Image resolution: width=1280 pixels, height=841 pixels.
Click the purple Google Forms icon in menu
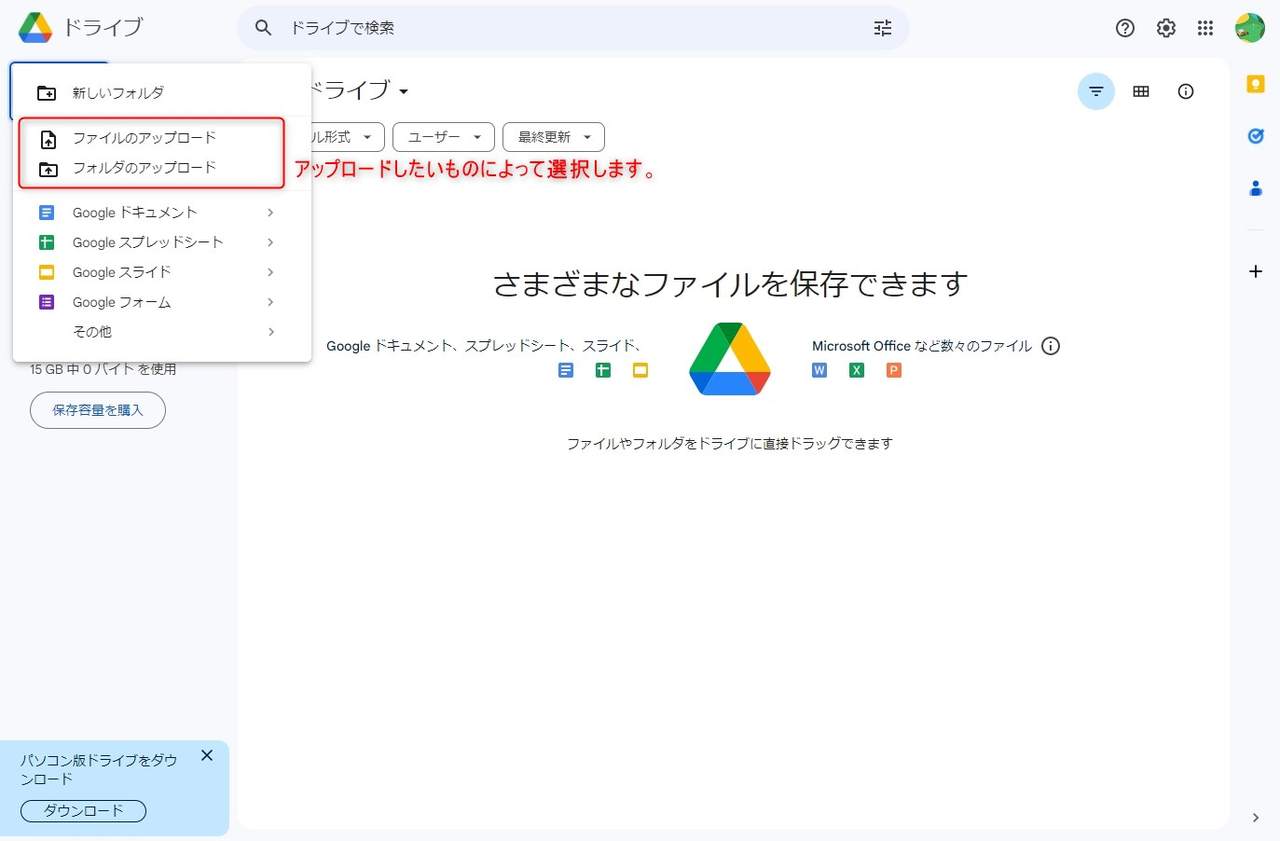46,302
